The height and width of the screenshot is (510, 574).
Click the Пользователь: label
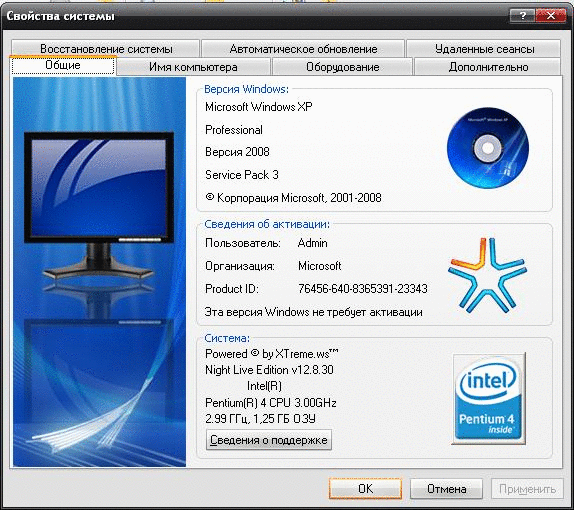[x=243, y=243]
